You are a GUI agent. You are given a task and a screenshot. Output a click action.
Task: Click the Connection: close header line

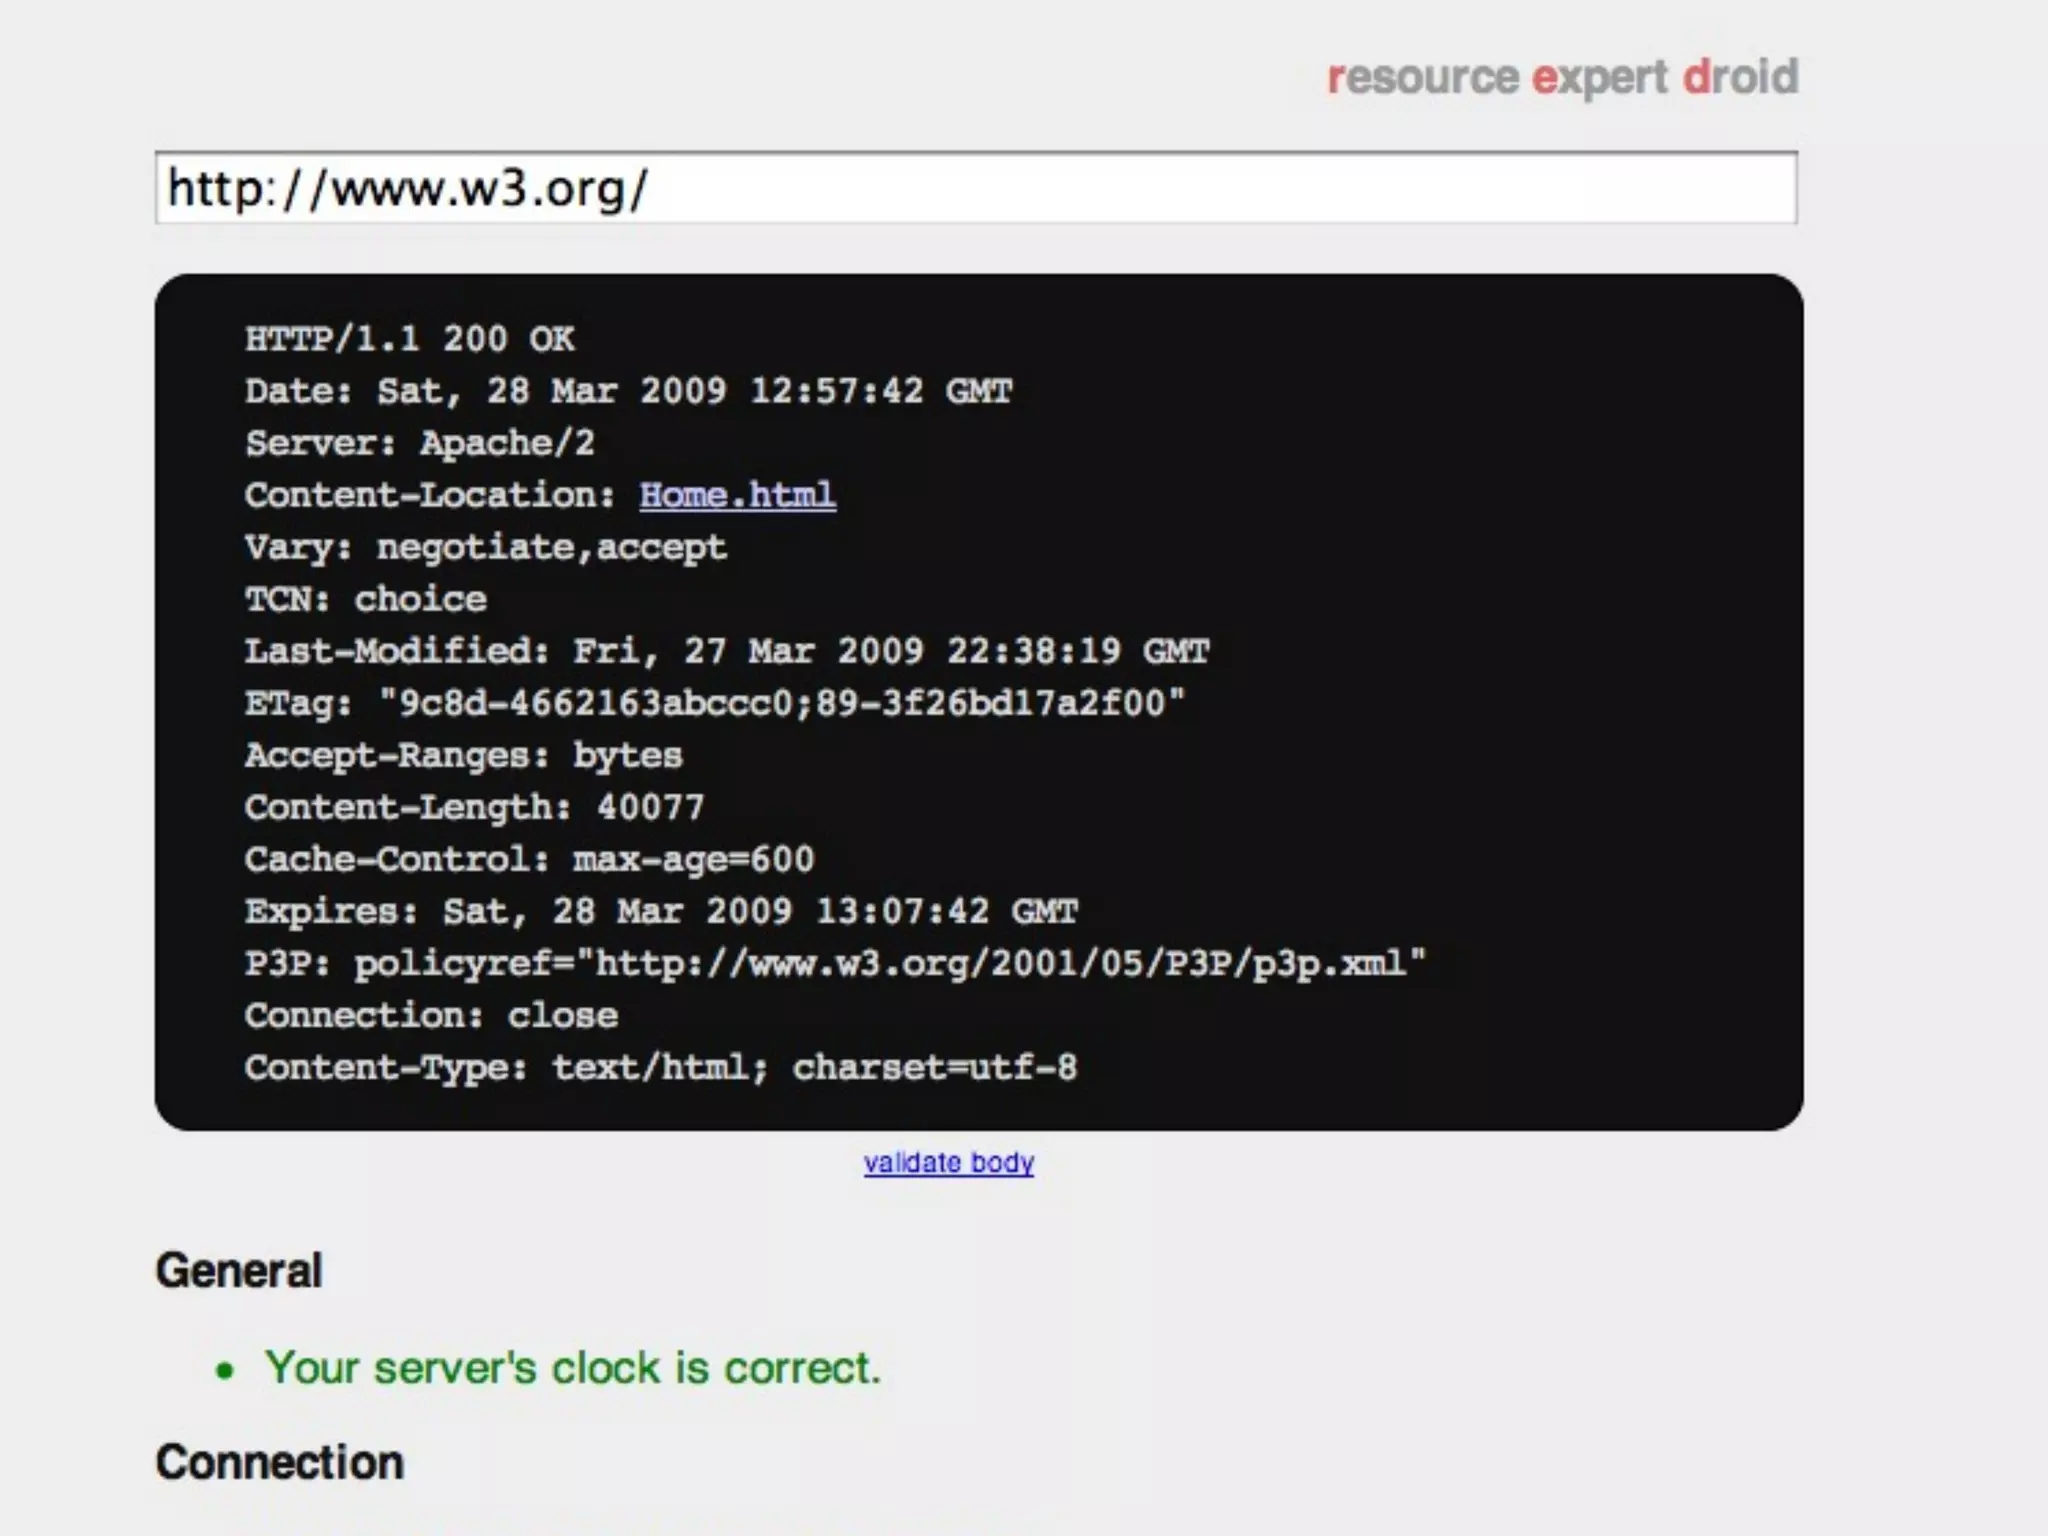pos(431,1015)
